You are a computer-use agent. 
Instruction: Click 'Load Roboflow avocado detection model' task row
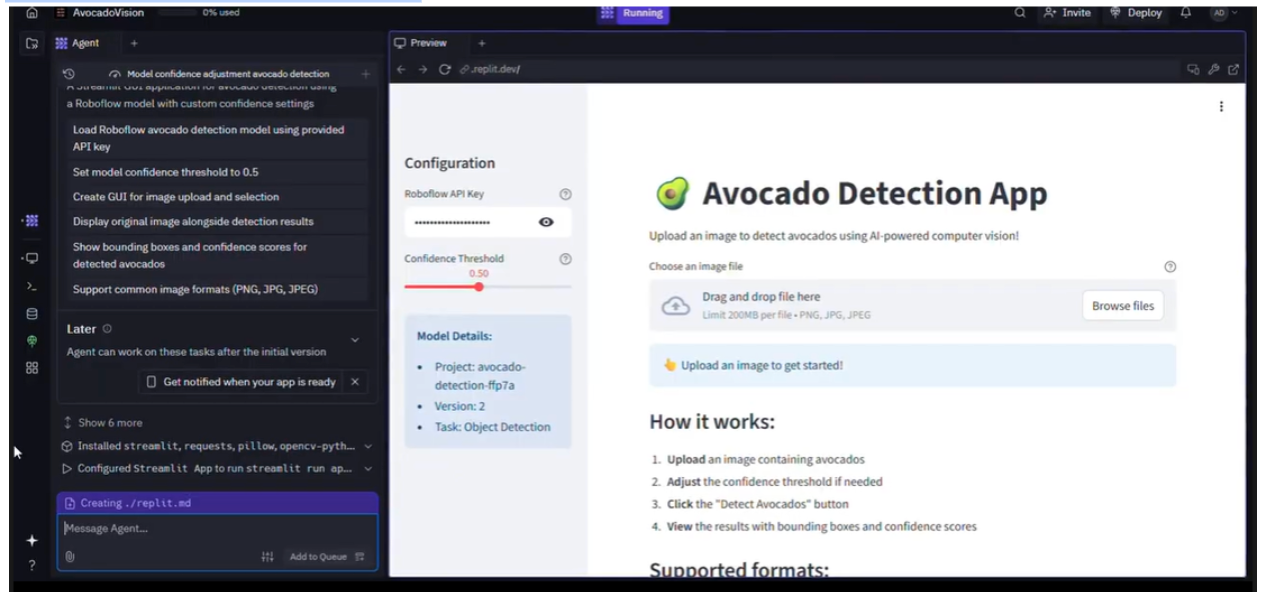(218, 138)
